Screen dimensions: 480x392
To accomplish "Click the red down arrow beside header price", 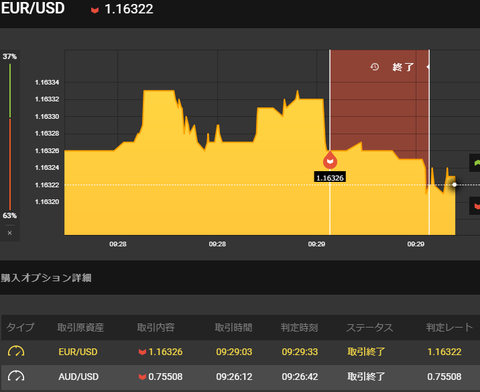I will pos(95,10).
